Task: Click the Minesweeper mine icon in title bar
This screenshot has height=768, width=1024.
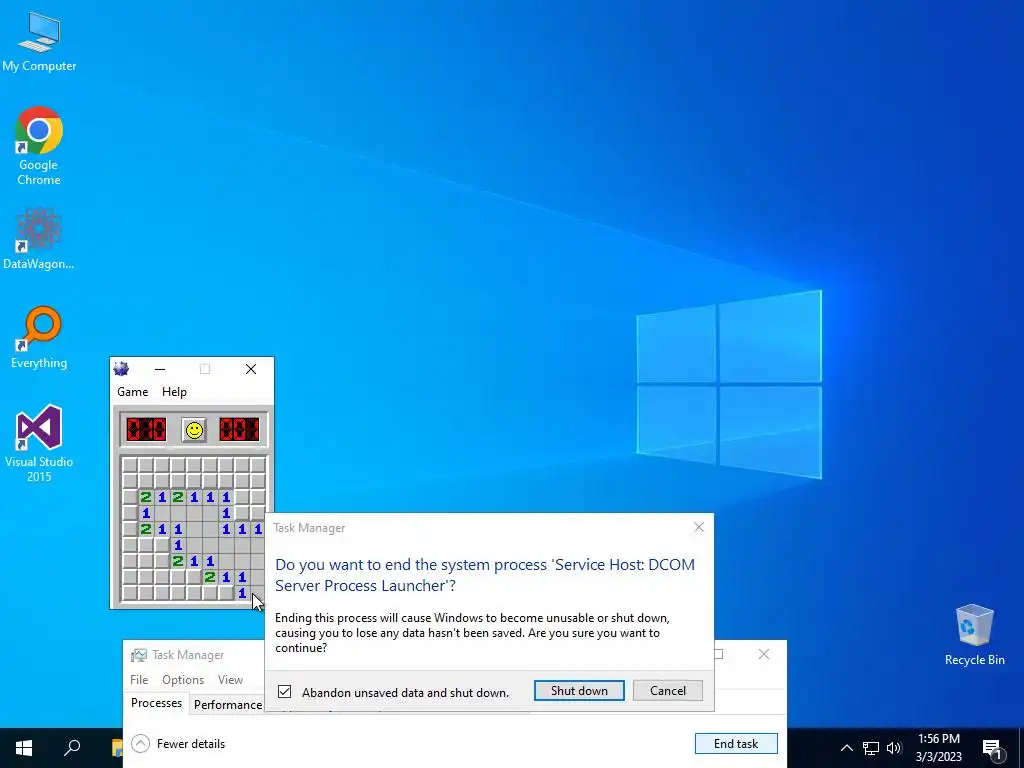Action: (121, 369)
